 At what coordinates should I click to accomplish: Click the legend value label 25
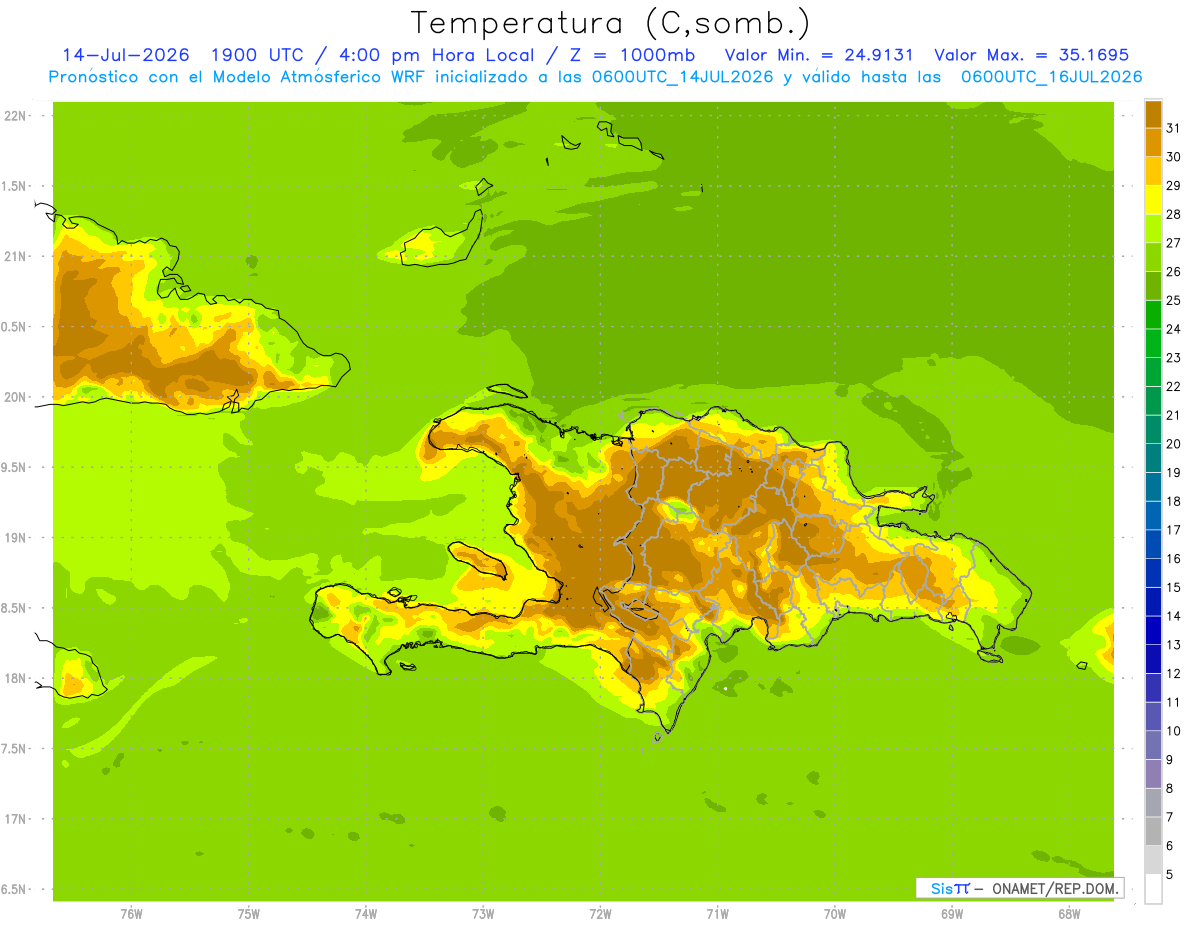1173,300
